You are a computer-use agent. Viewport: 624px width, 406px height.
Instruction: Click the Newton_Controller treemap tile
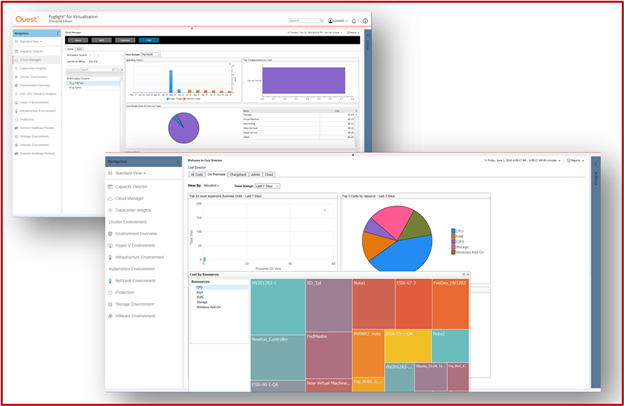coord(278,357)
